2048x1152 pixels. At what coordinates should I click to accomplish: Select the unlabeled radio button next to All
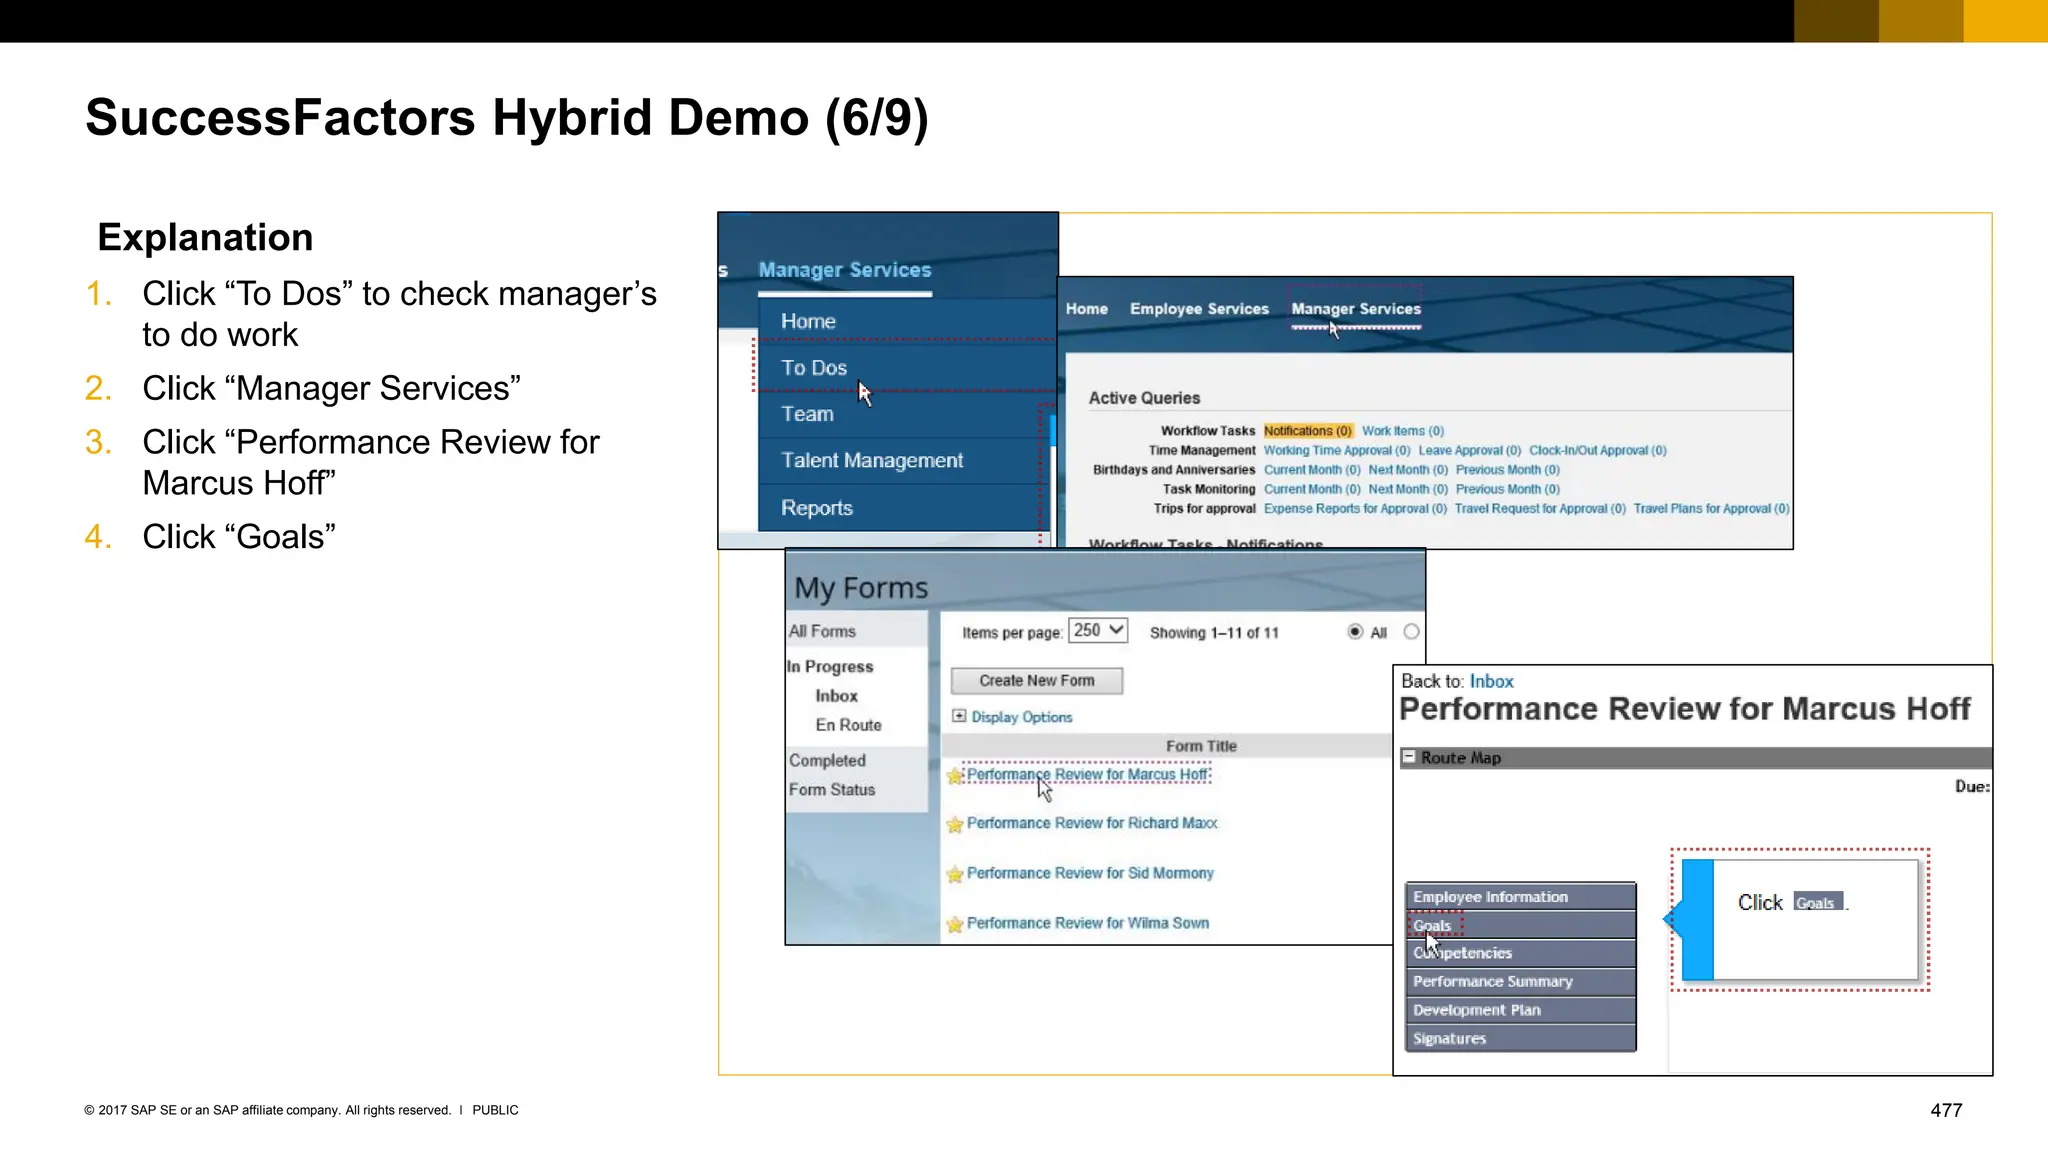click(x=1411, y=632)
